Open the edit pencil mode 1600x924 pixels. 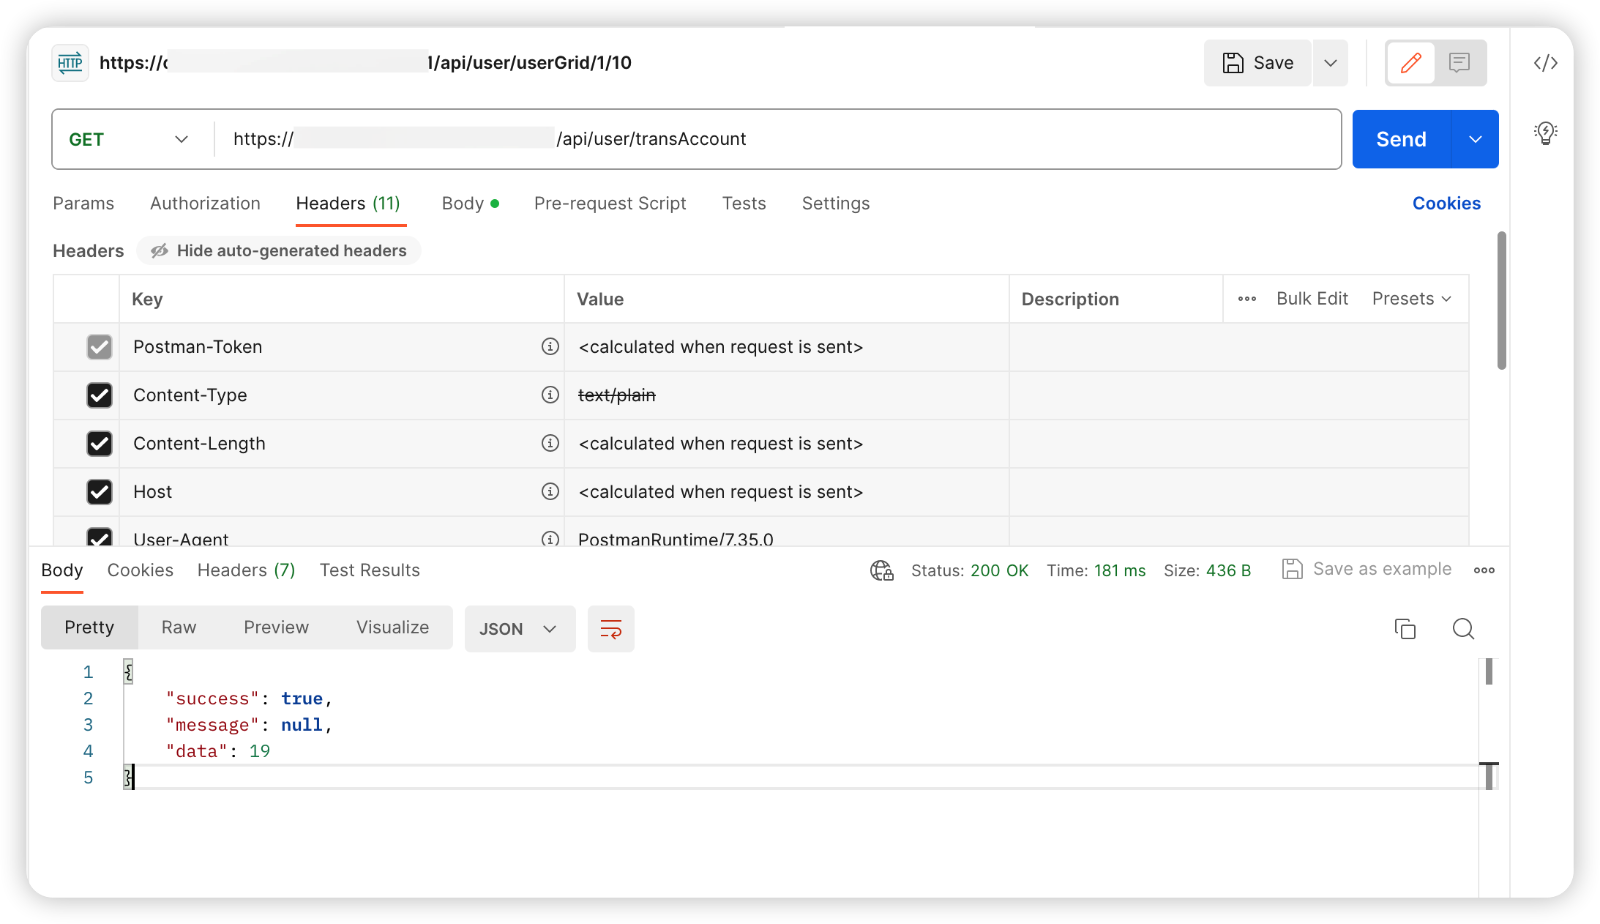[x=1411, y=63]
